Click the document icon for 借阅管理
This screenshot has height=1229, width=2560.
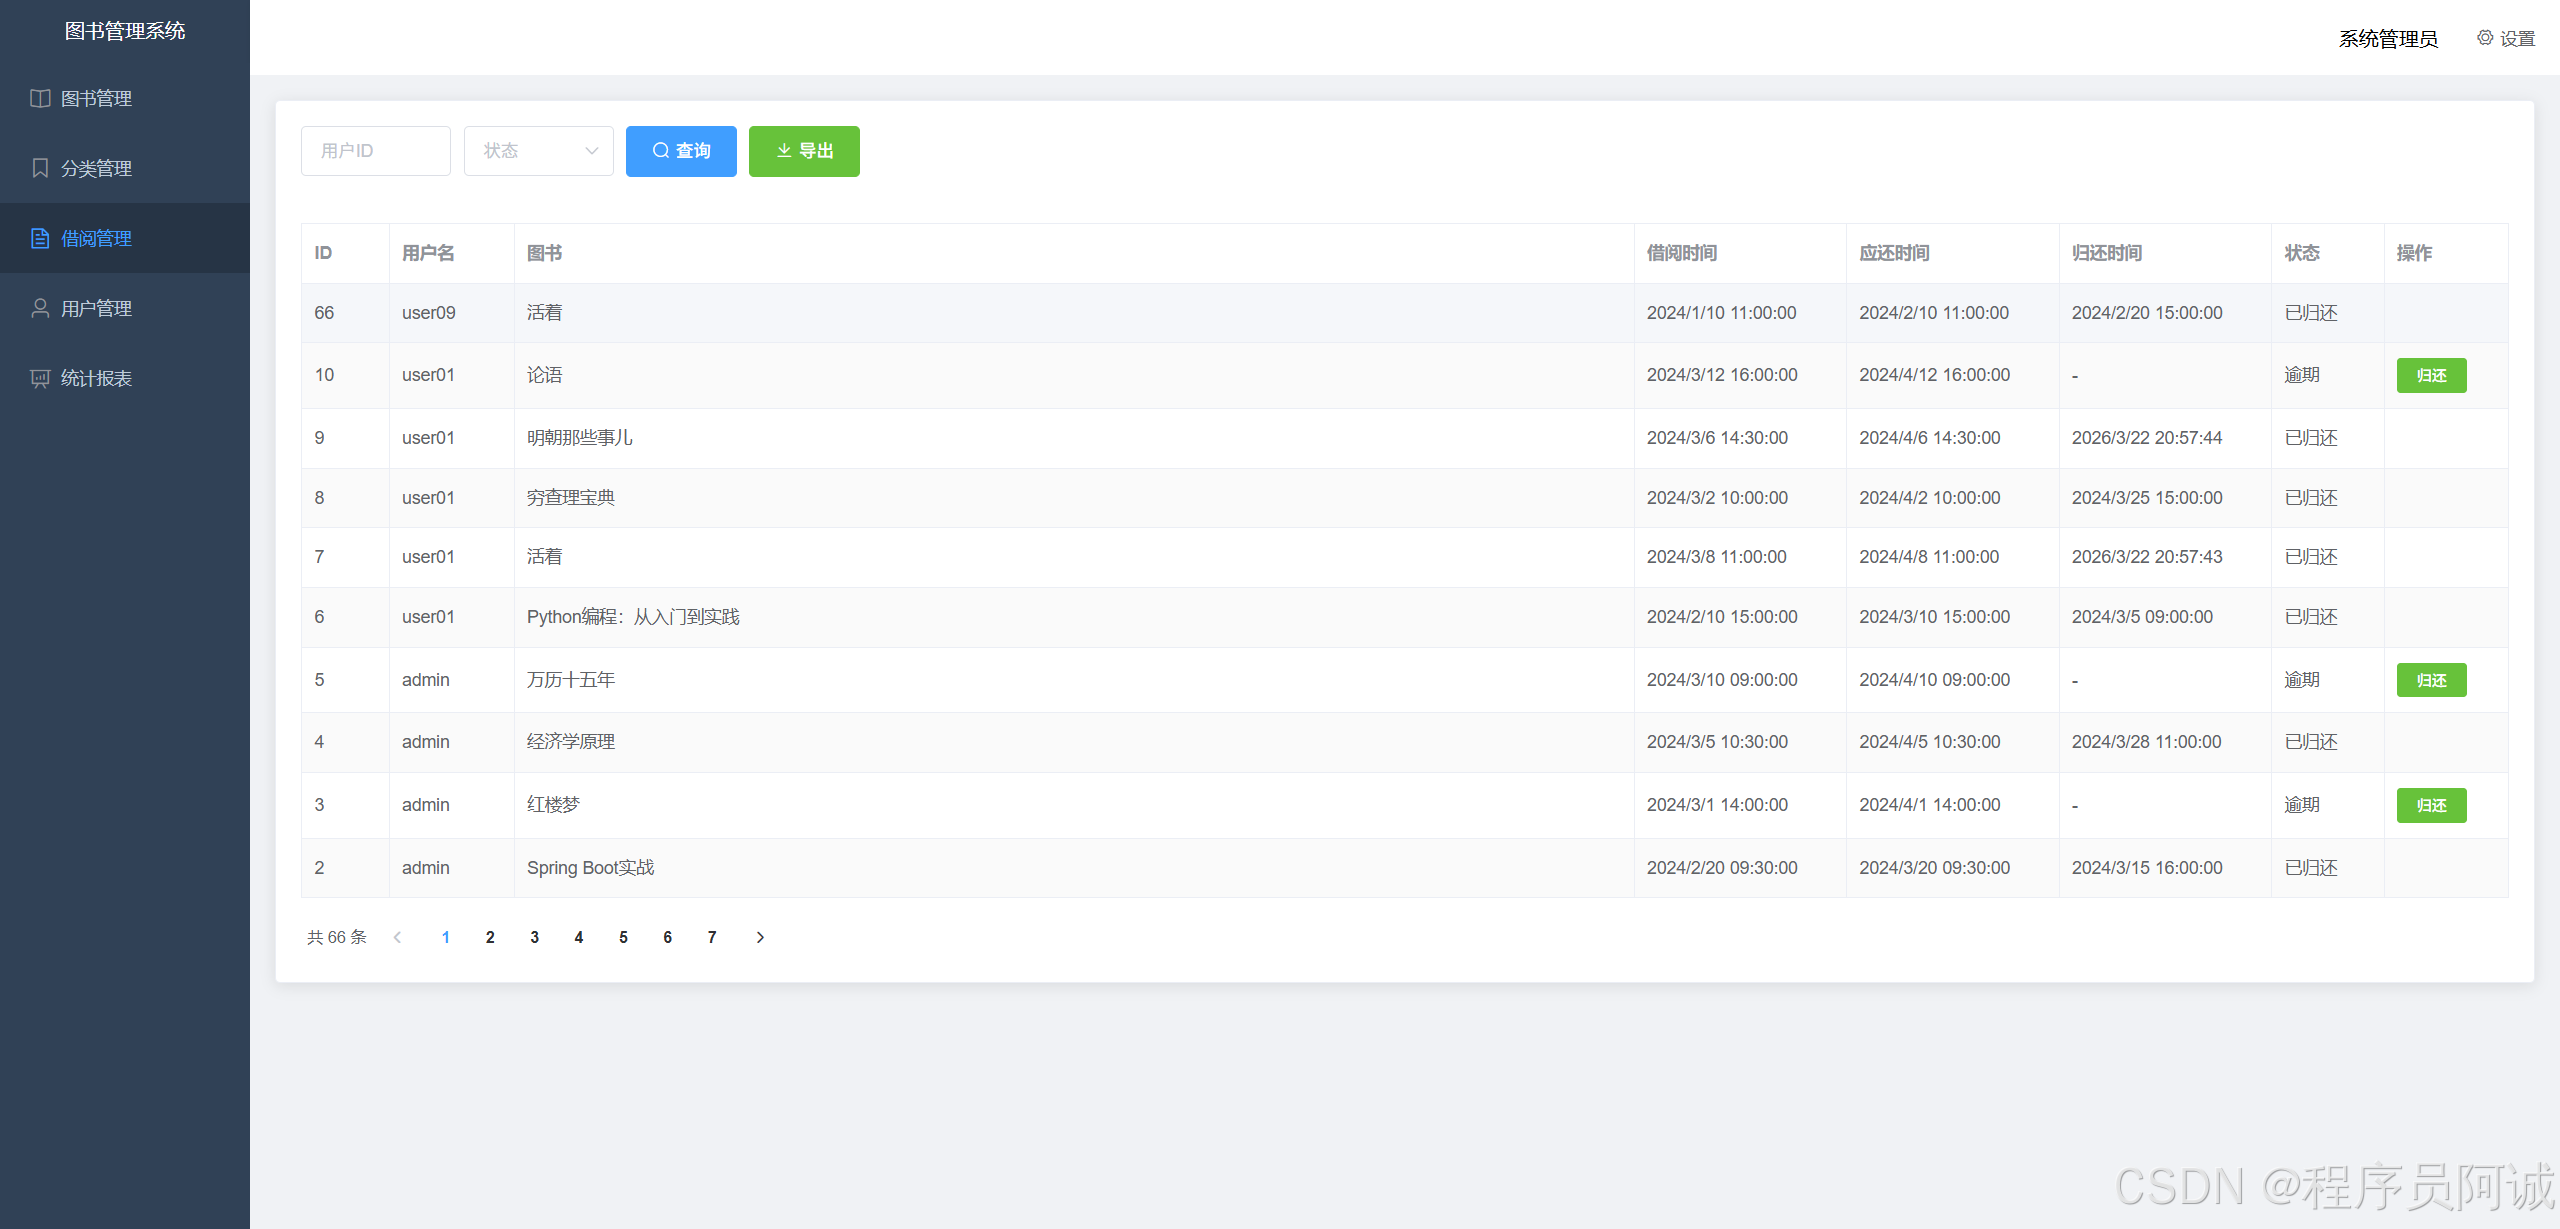coord(40,238)
